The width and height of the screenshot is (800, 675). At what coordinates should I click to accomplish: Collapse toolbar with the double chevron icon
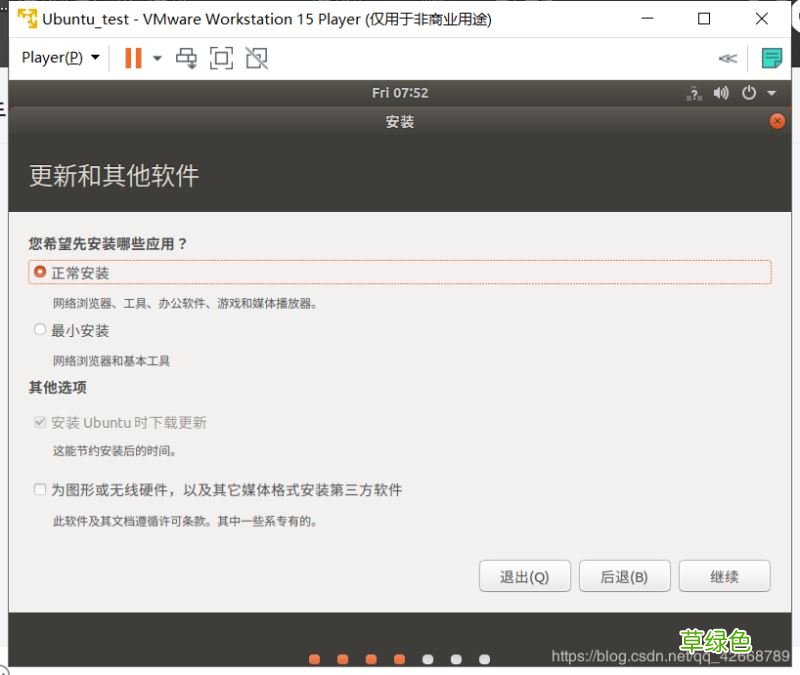[728, 59]
